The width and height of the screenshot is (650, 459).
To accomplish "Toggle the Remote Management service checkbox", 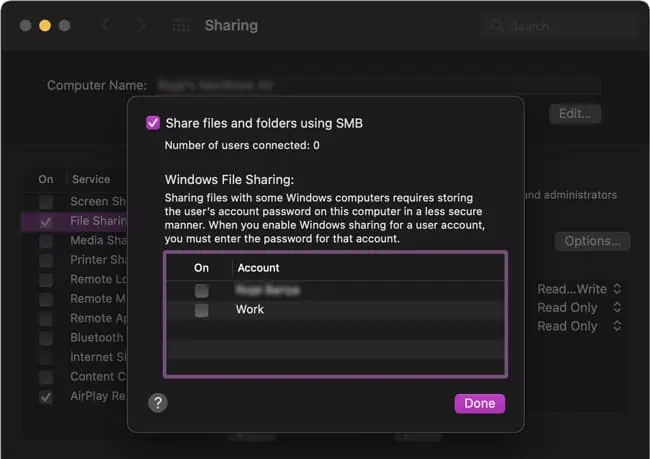I will (x=46, y=300).
